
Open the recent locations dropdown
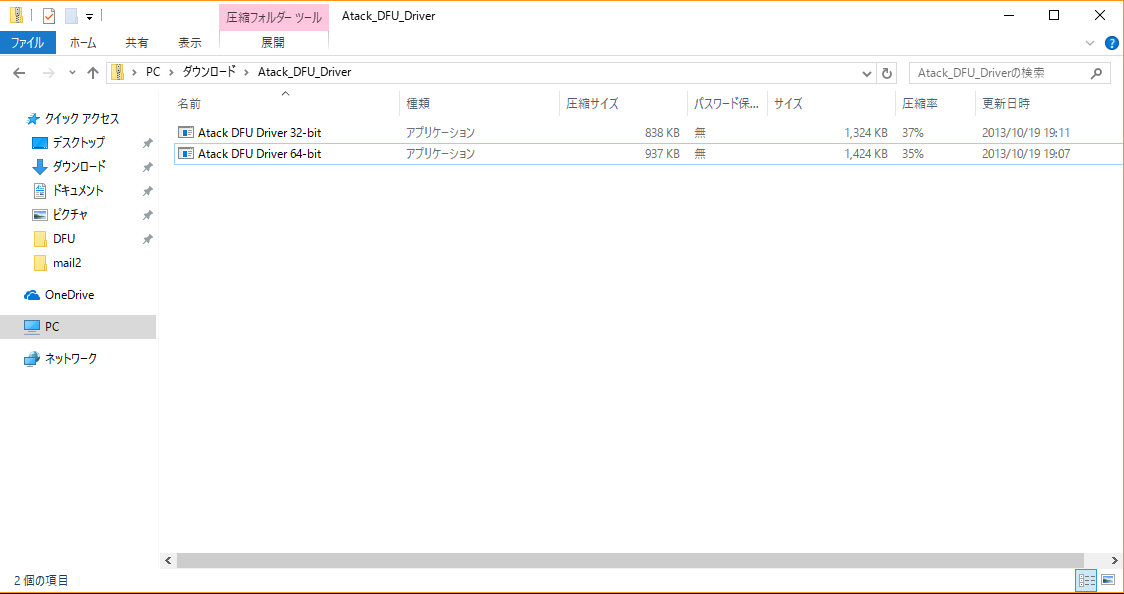tap(72, 73)
